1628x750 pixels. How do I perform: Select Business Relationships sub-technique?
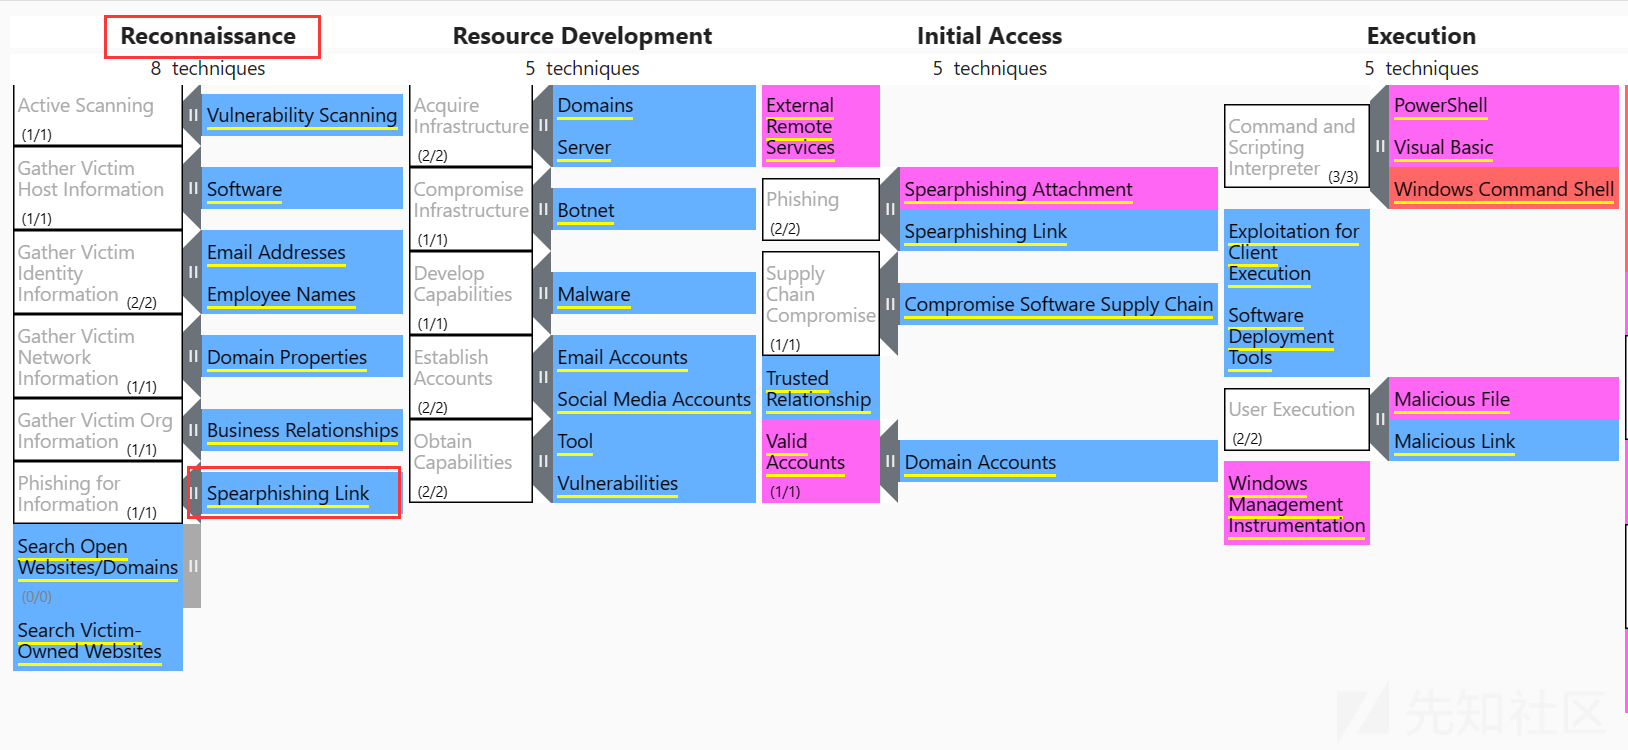coord(302,430)
